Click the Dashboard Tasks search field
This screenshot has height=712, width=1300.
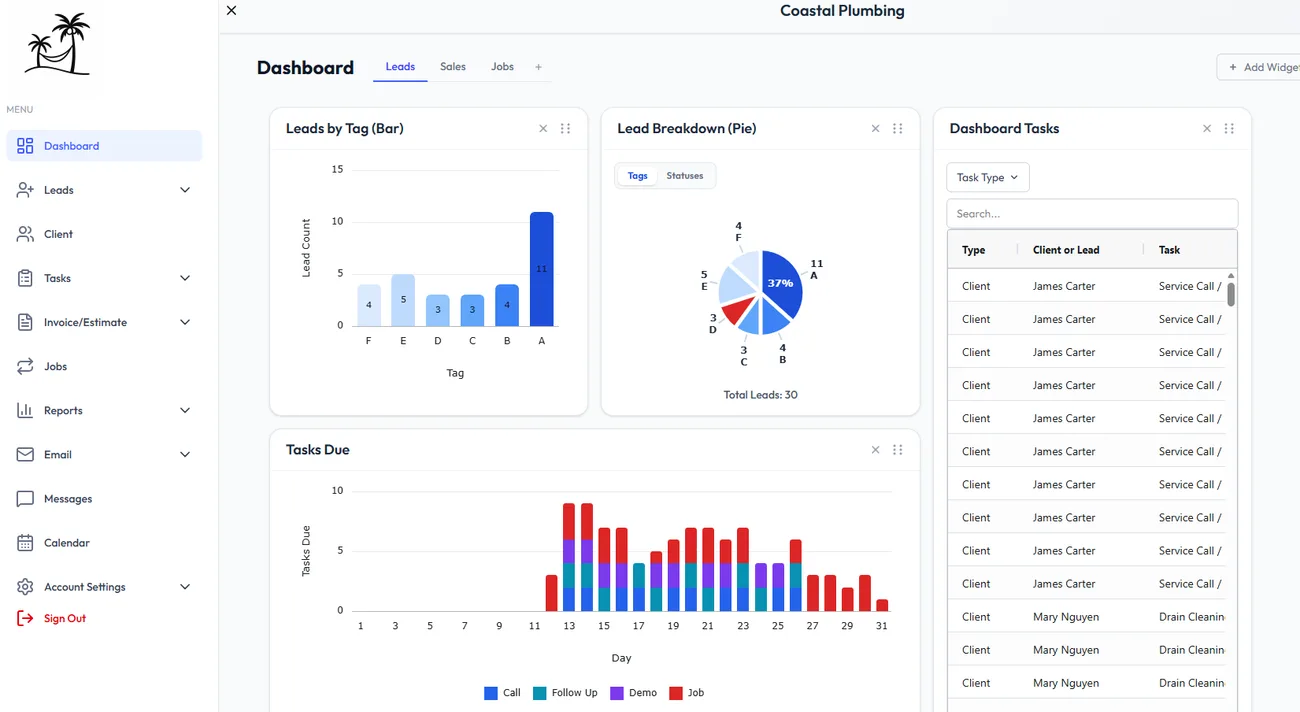pos(1092,213)
